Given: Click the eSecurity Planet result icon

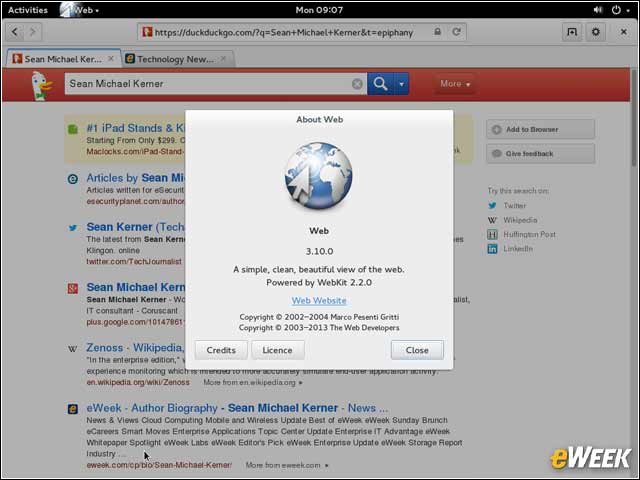Looking at the screenshot, I should pyautogui.click(x=73, y=179).
